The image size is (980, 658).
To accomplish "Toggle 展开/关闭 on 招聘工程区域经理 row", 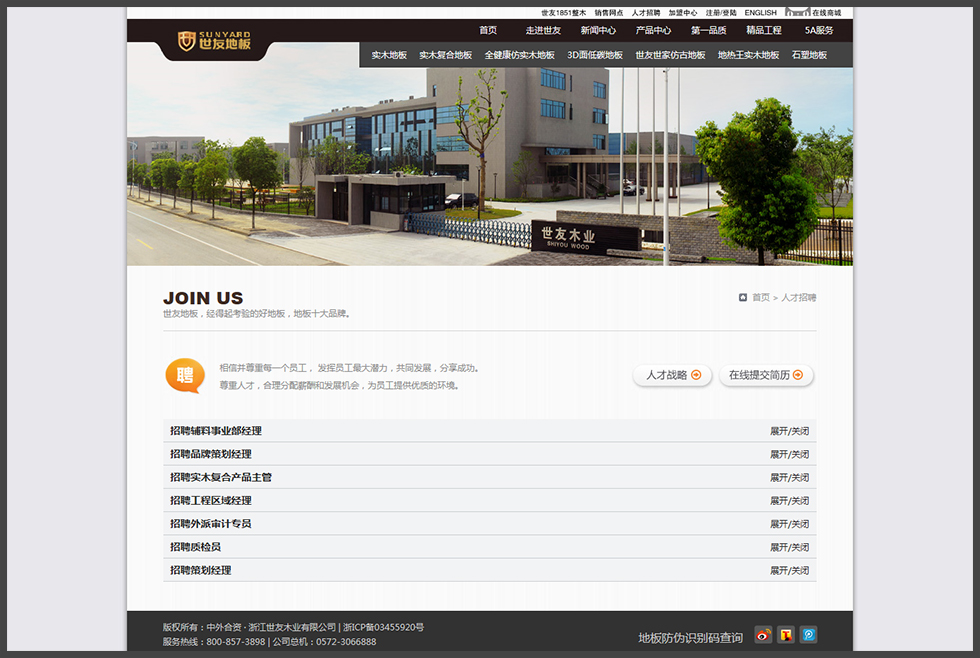I will 789,500.
